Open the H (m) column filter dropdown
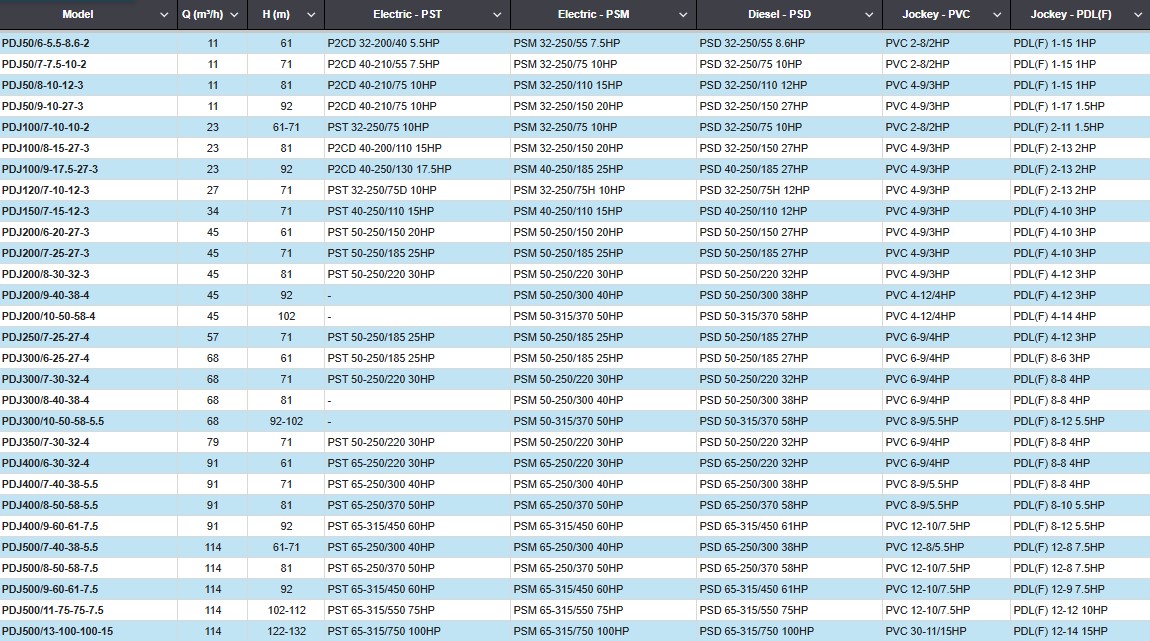1150x641 pixels. tap(311, 15)
